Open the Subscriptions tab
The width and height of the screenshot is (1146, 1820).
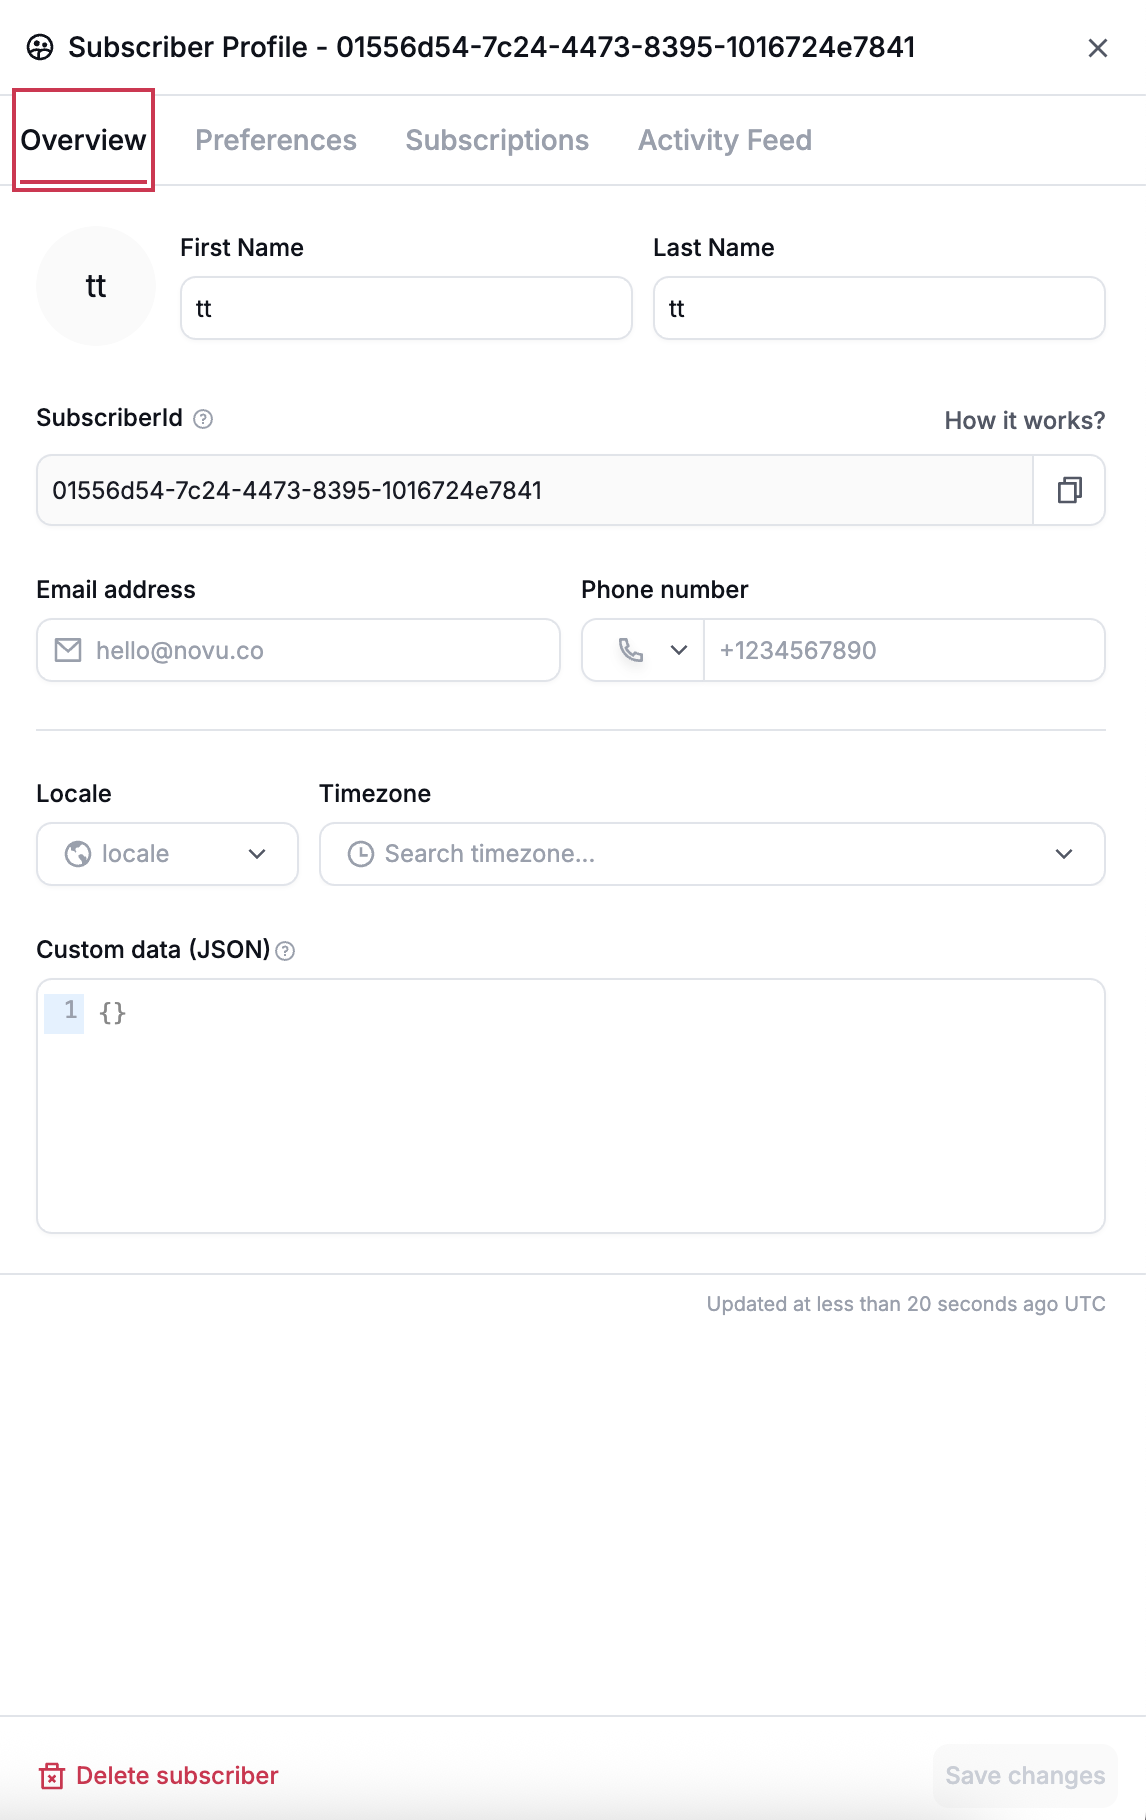[x=497, y=140]
